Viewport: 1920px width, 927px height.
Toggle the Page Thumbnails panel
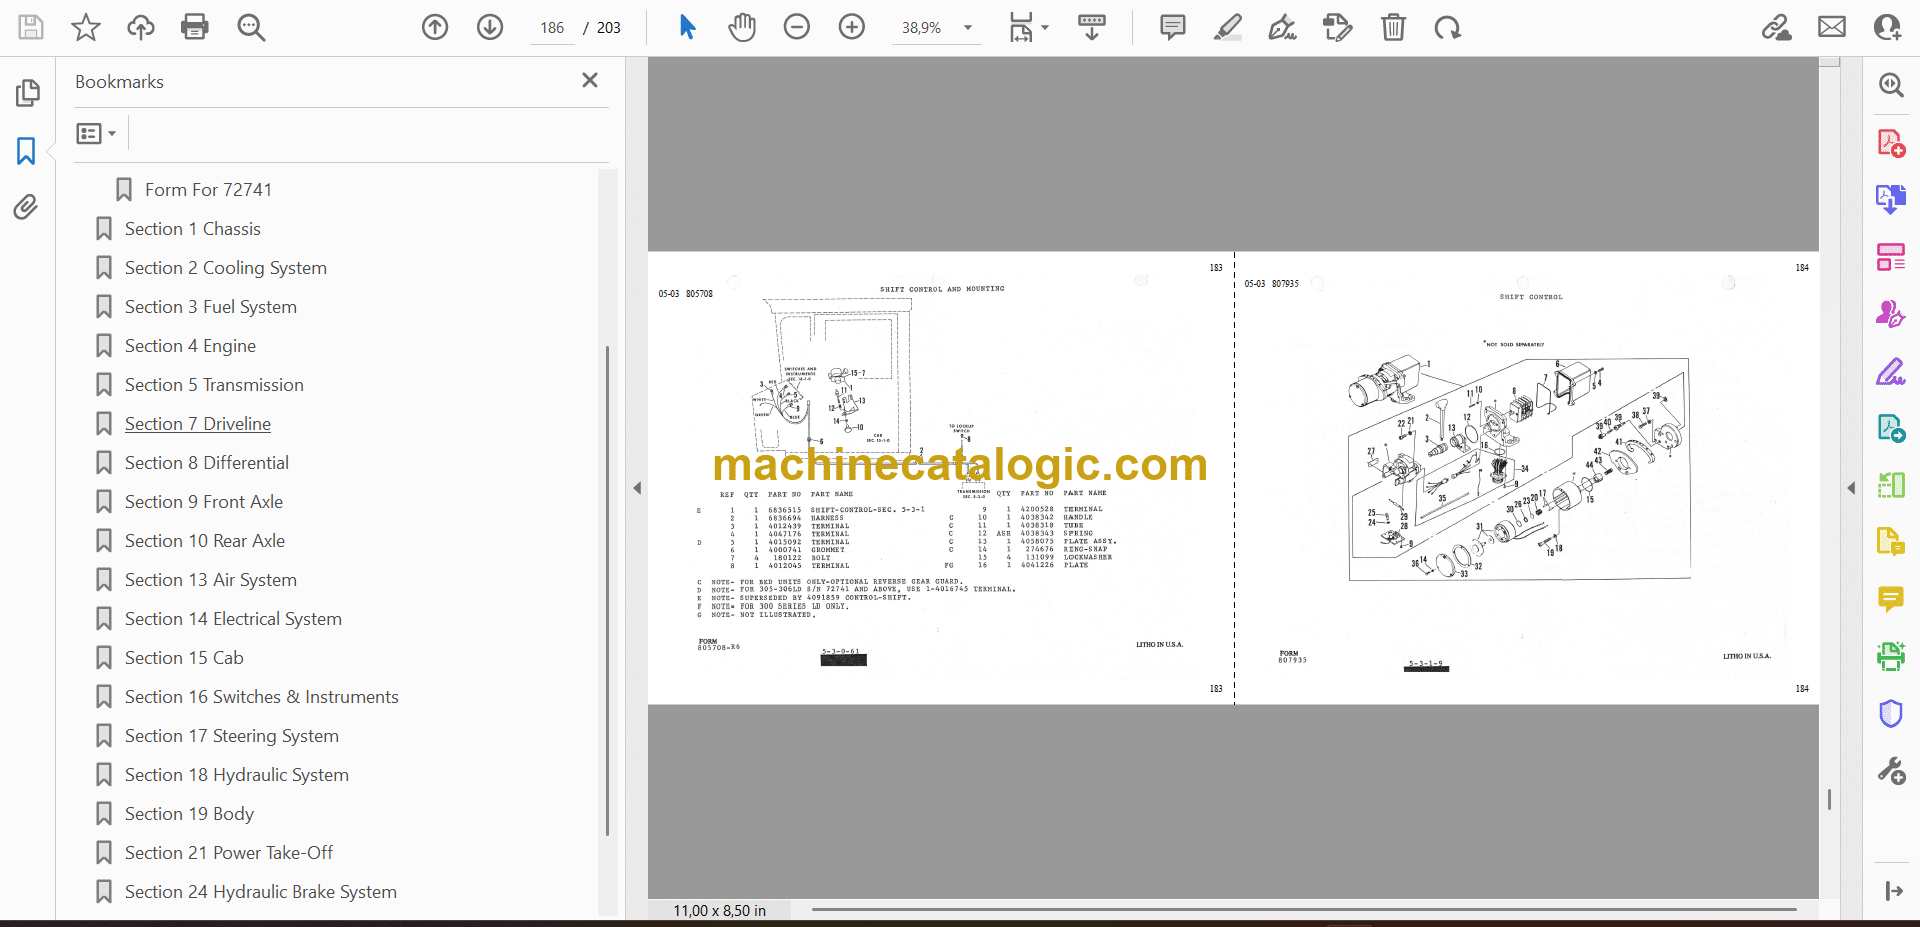click(x=27, y=93)
